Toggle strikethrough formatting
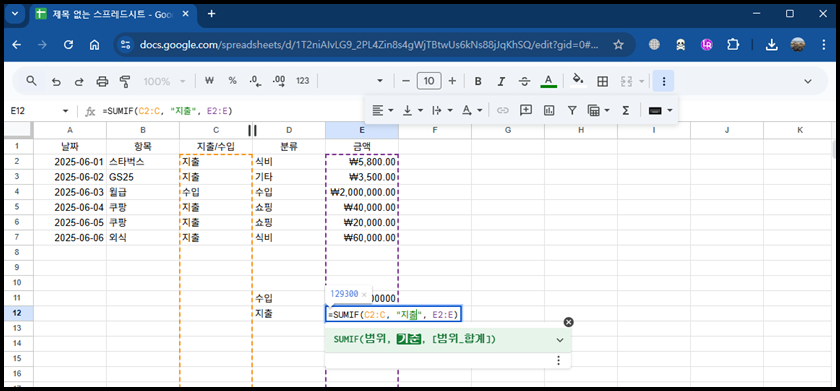This screenshot has width=840, height=391. [524, 81]
